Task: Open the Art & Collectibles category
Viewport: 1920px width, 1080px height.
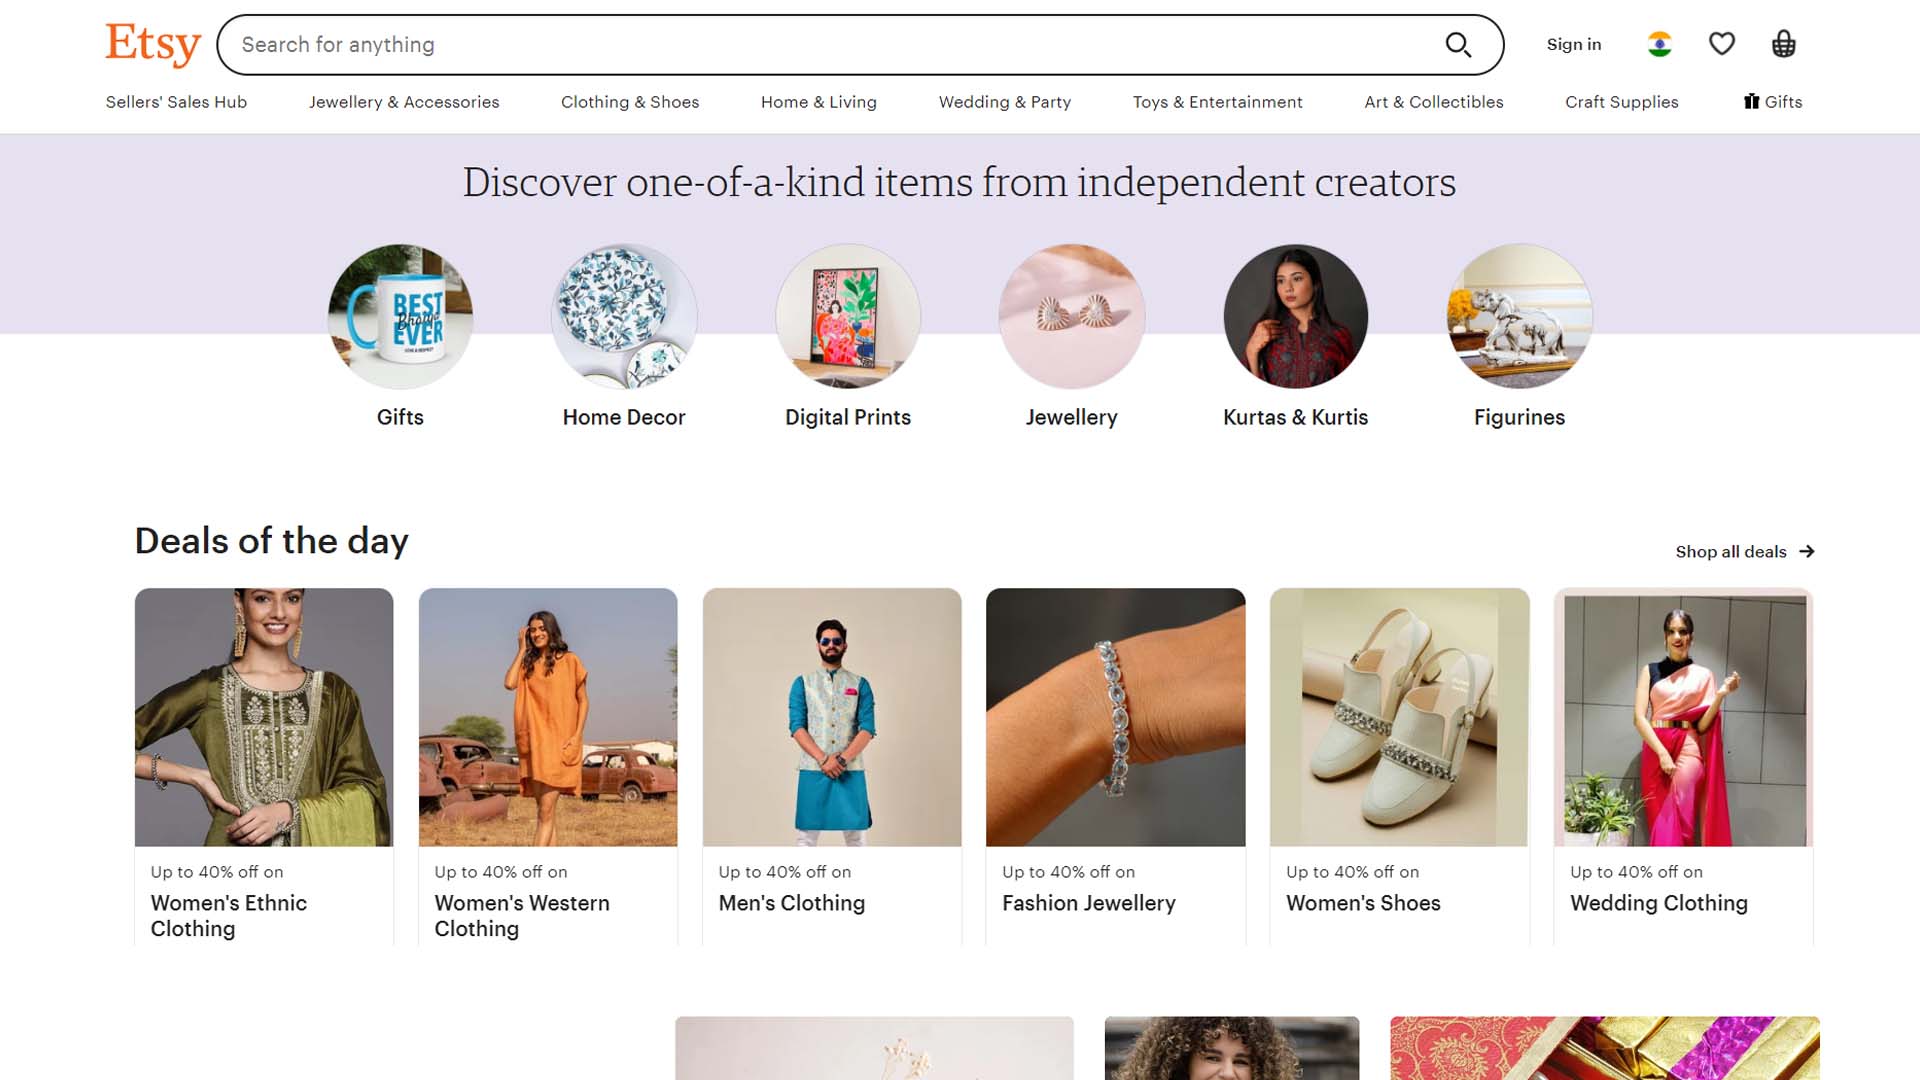Action: pyautogui.click(x=1433, y=102)
